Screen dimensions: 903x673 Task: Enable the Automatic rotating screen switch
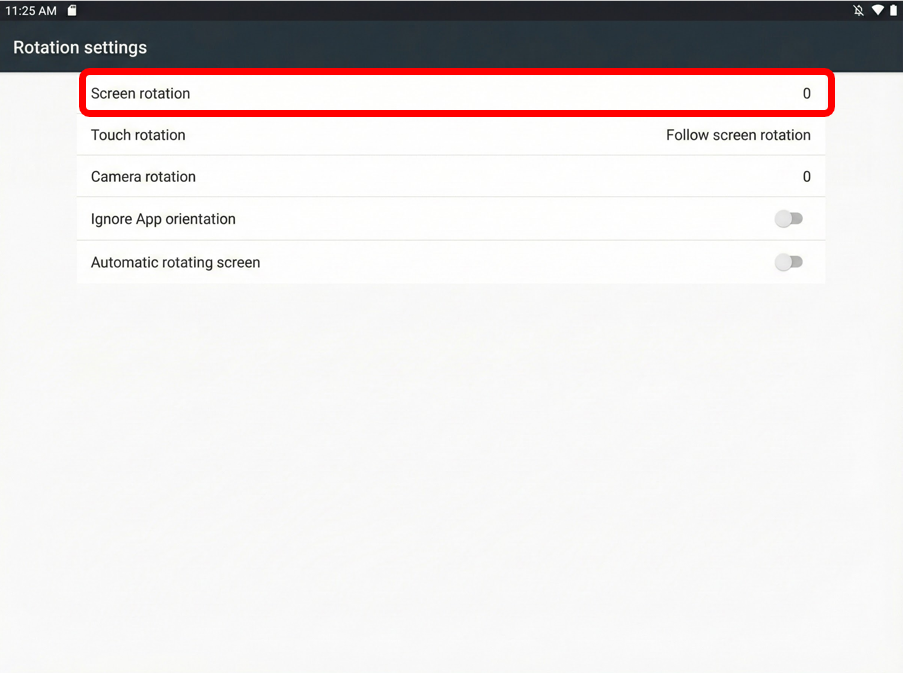tap(788, 263)
